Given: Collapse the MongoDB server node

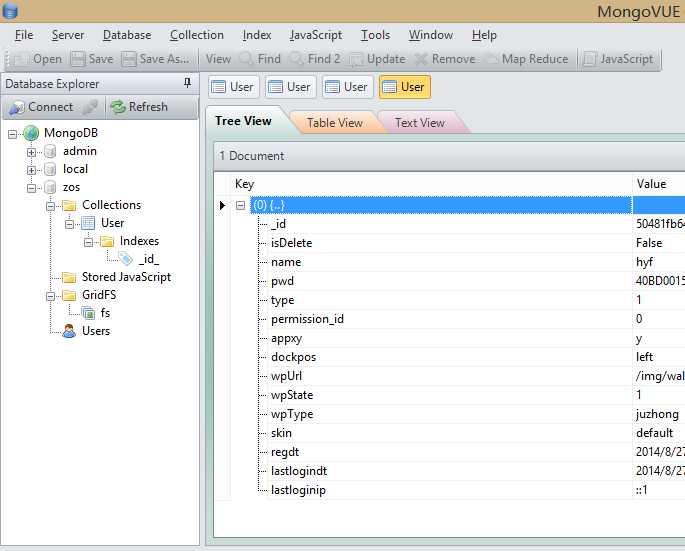Looking at the screenshot, I should [x=12, y=134].
